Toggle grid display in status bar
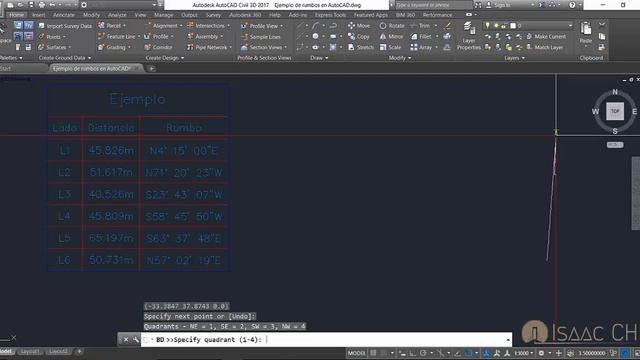Viewport: 640px width, 360px height. point(373,353)
